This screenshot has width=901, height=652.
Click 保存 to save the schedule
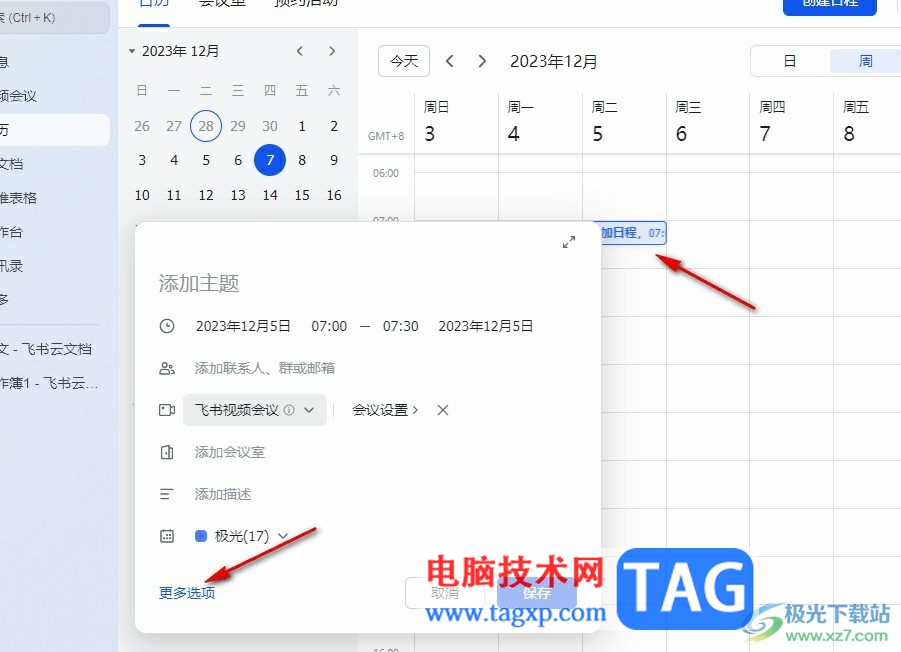click(x=537, y=593)
